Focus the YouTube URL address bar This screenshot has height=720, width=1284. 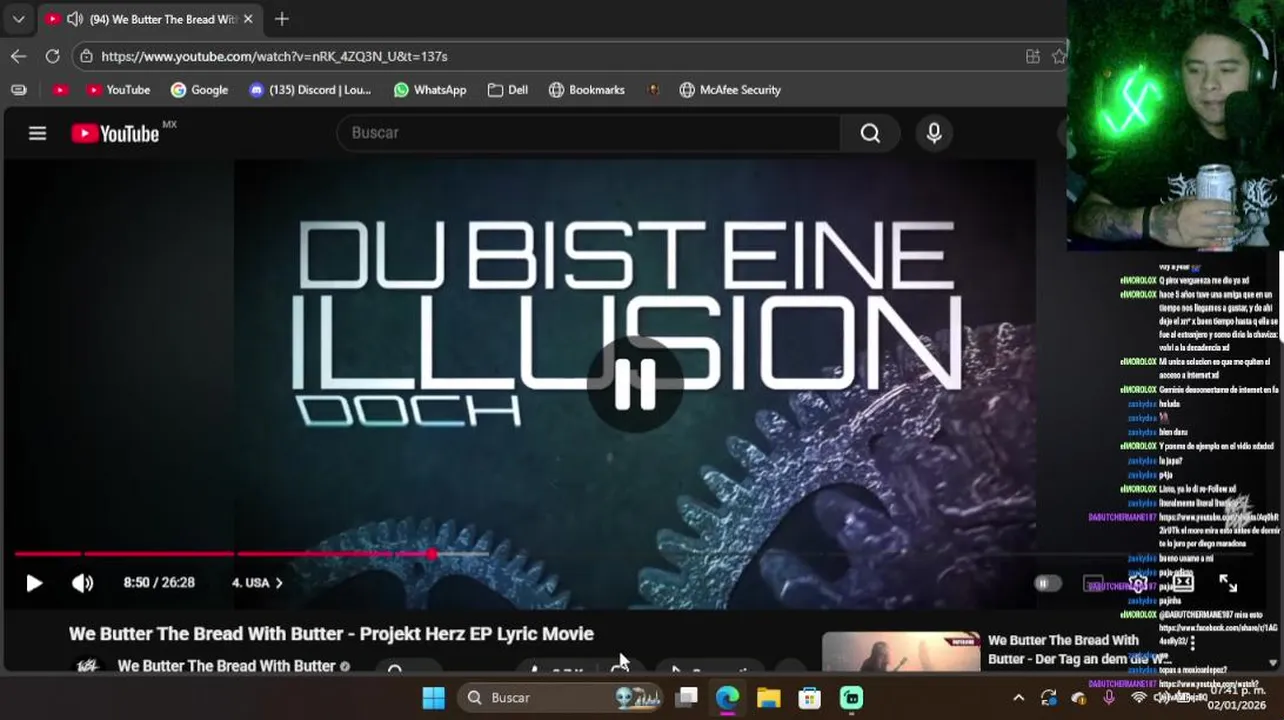[550, 56]
